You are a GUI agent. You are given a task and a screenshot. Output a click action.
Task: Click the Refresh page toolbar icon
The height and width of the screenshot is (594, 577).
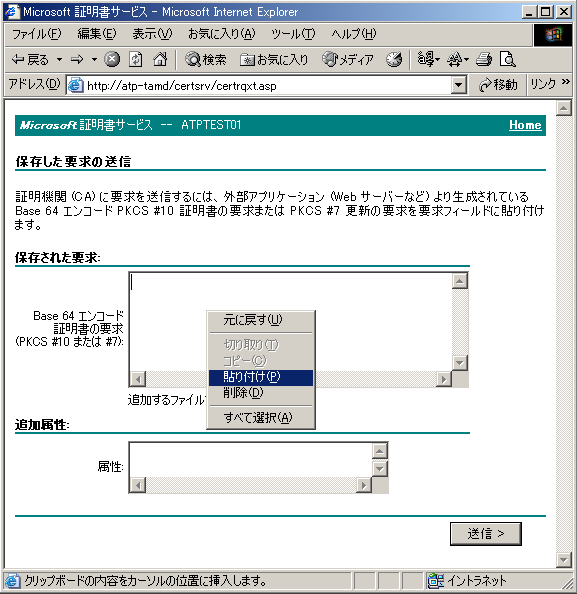(x=136, y=59)
